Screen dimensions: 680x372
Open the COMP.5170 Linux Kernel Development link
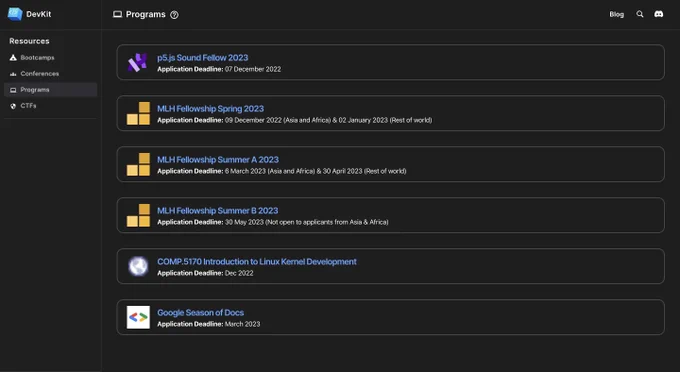pos(257,261)
